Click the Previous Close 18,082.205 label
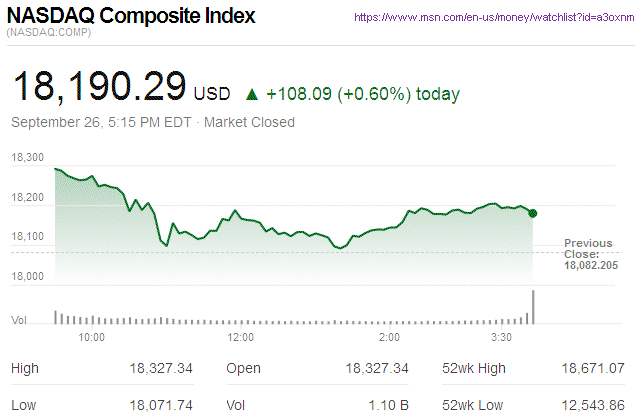Viewport: 640px width, 420px height. coord(588,255)
